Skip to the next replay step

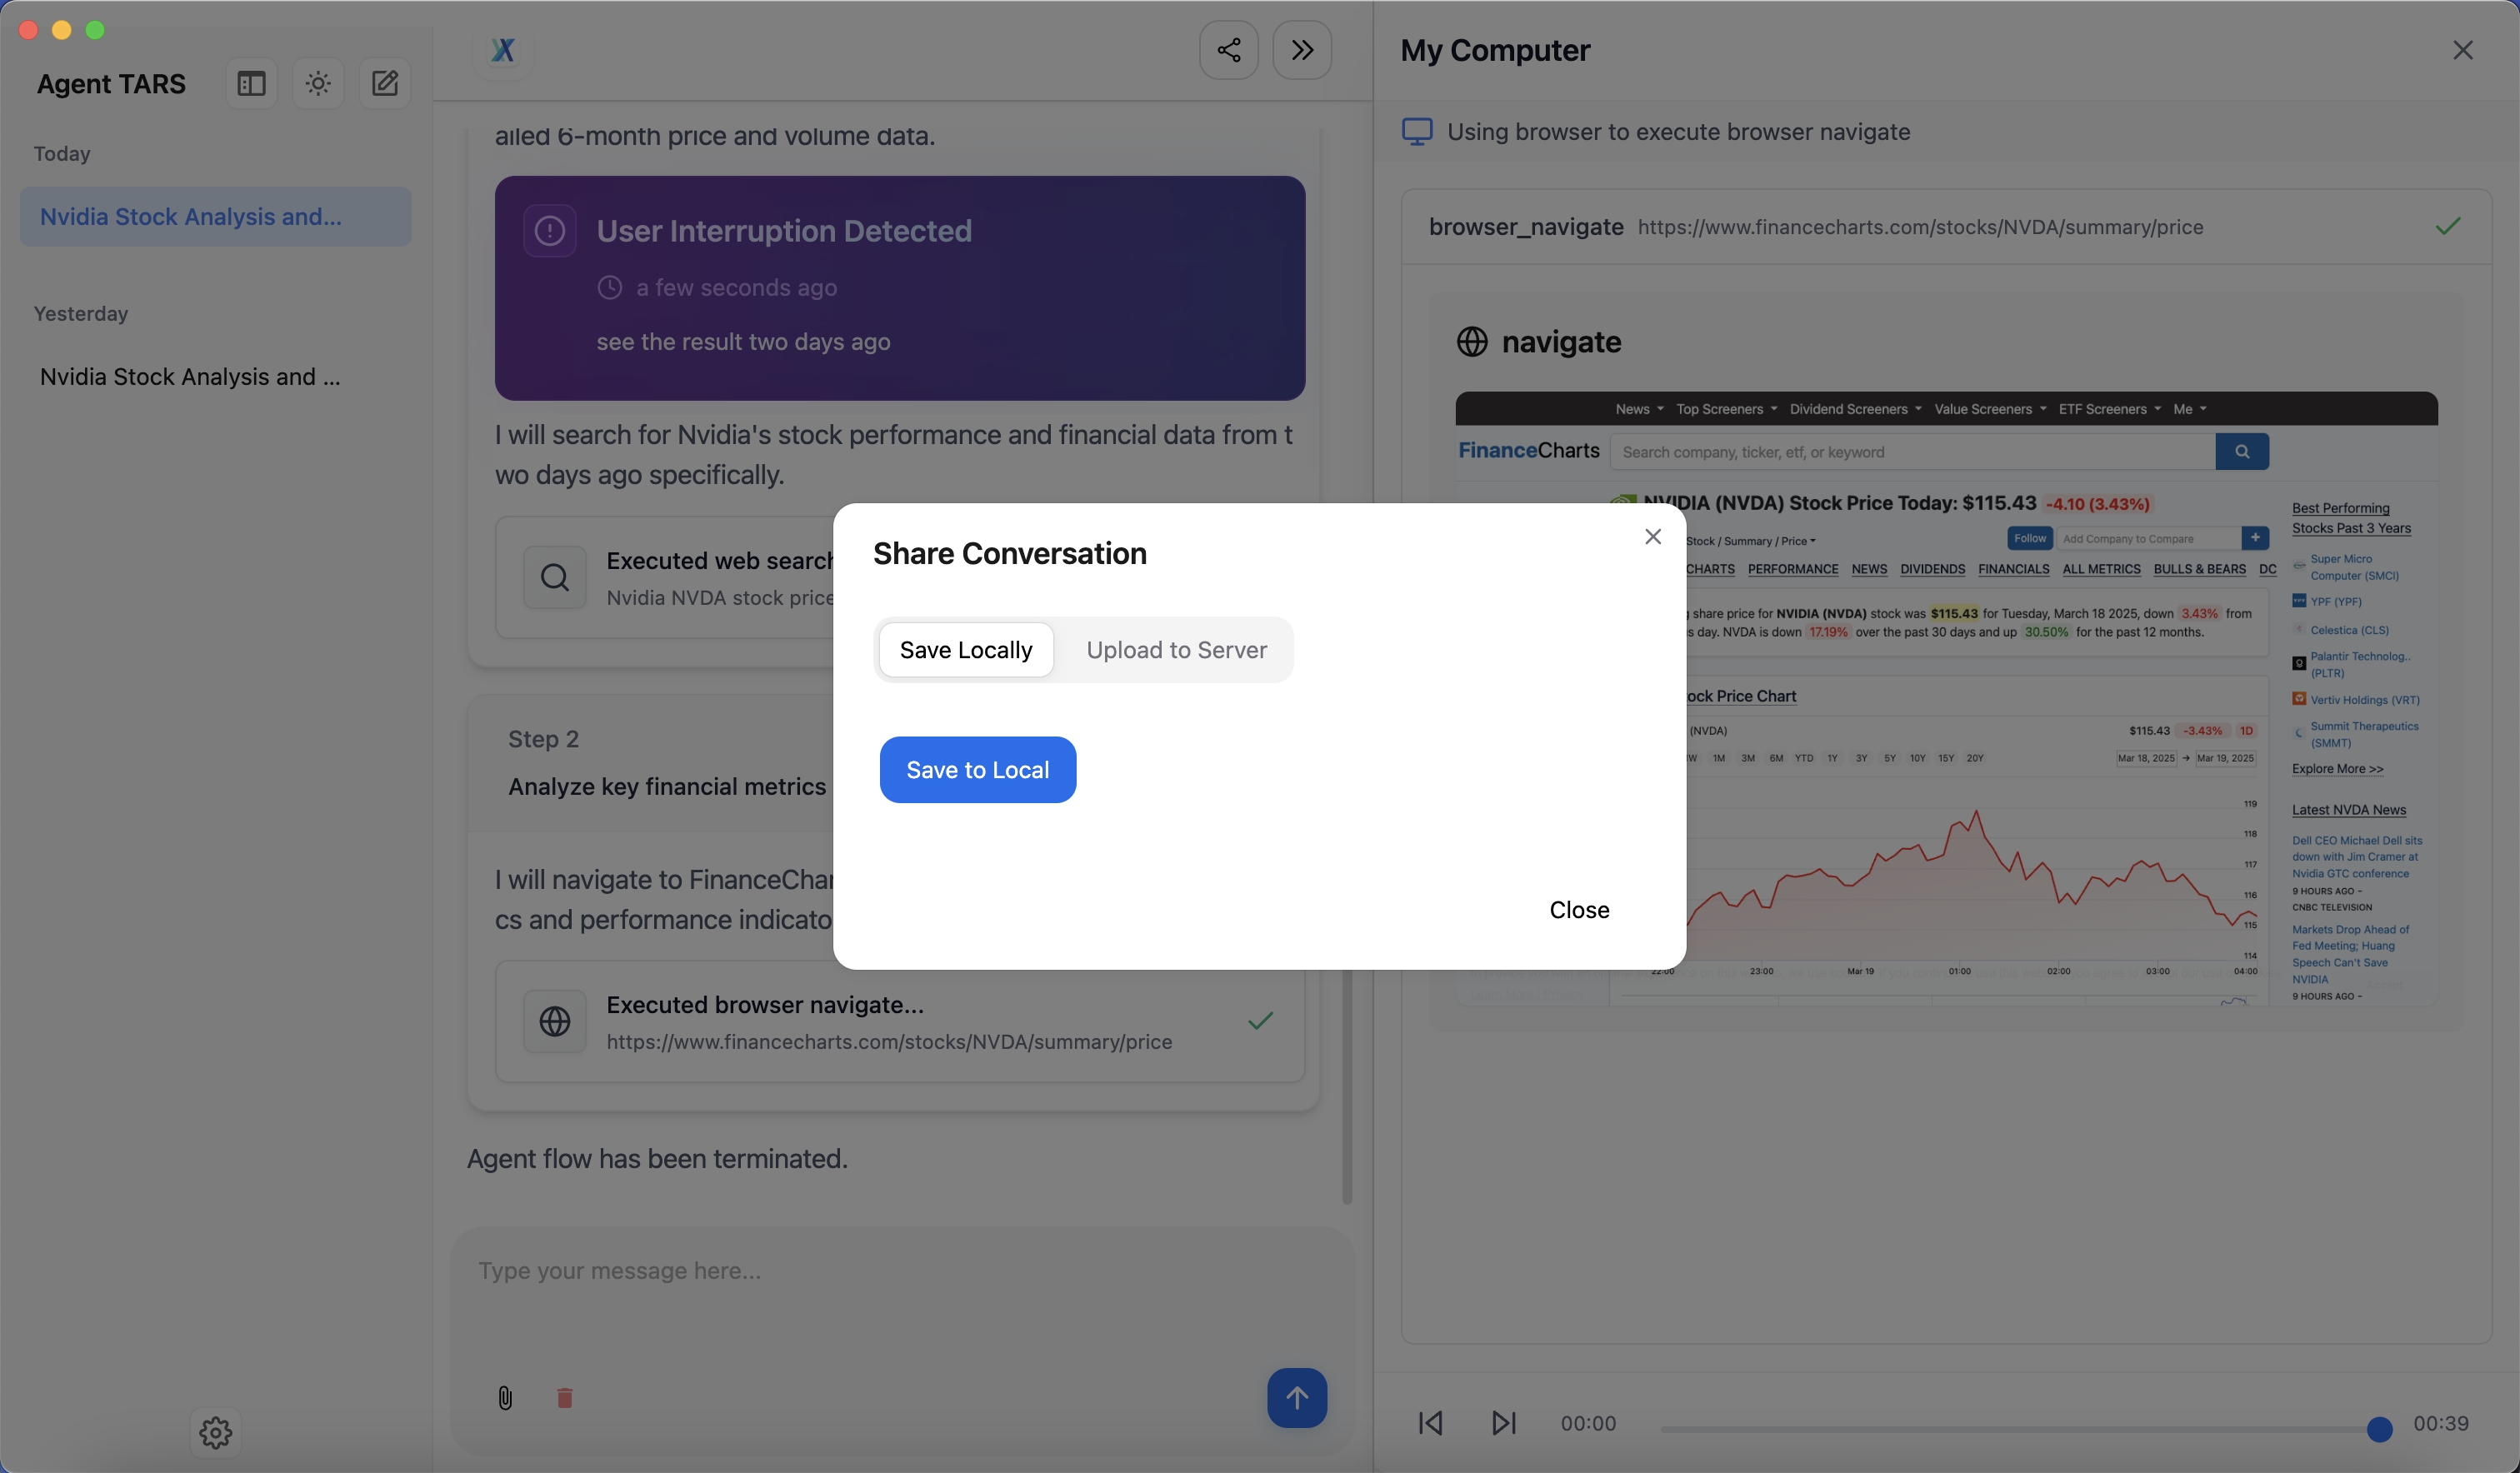point(1503,1422)
